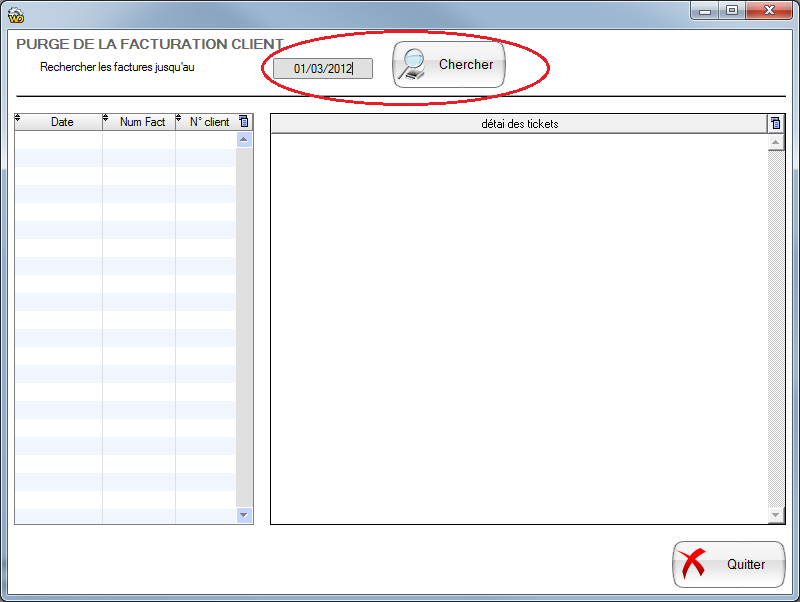Minimize the purge window

coord(706,10)
